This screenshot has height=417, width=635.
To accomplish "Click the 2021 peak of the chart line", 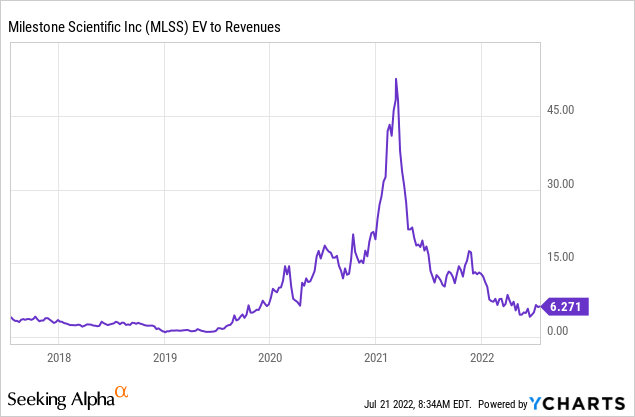I will pyautogui.click(x=396, y=79).
